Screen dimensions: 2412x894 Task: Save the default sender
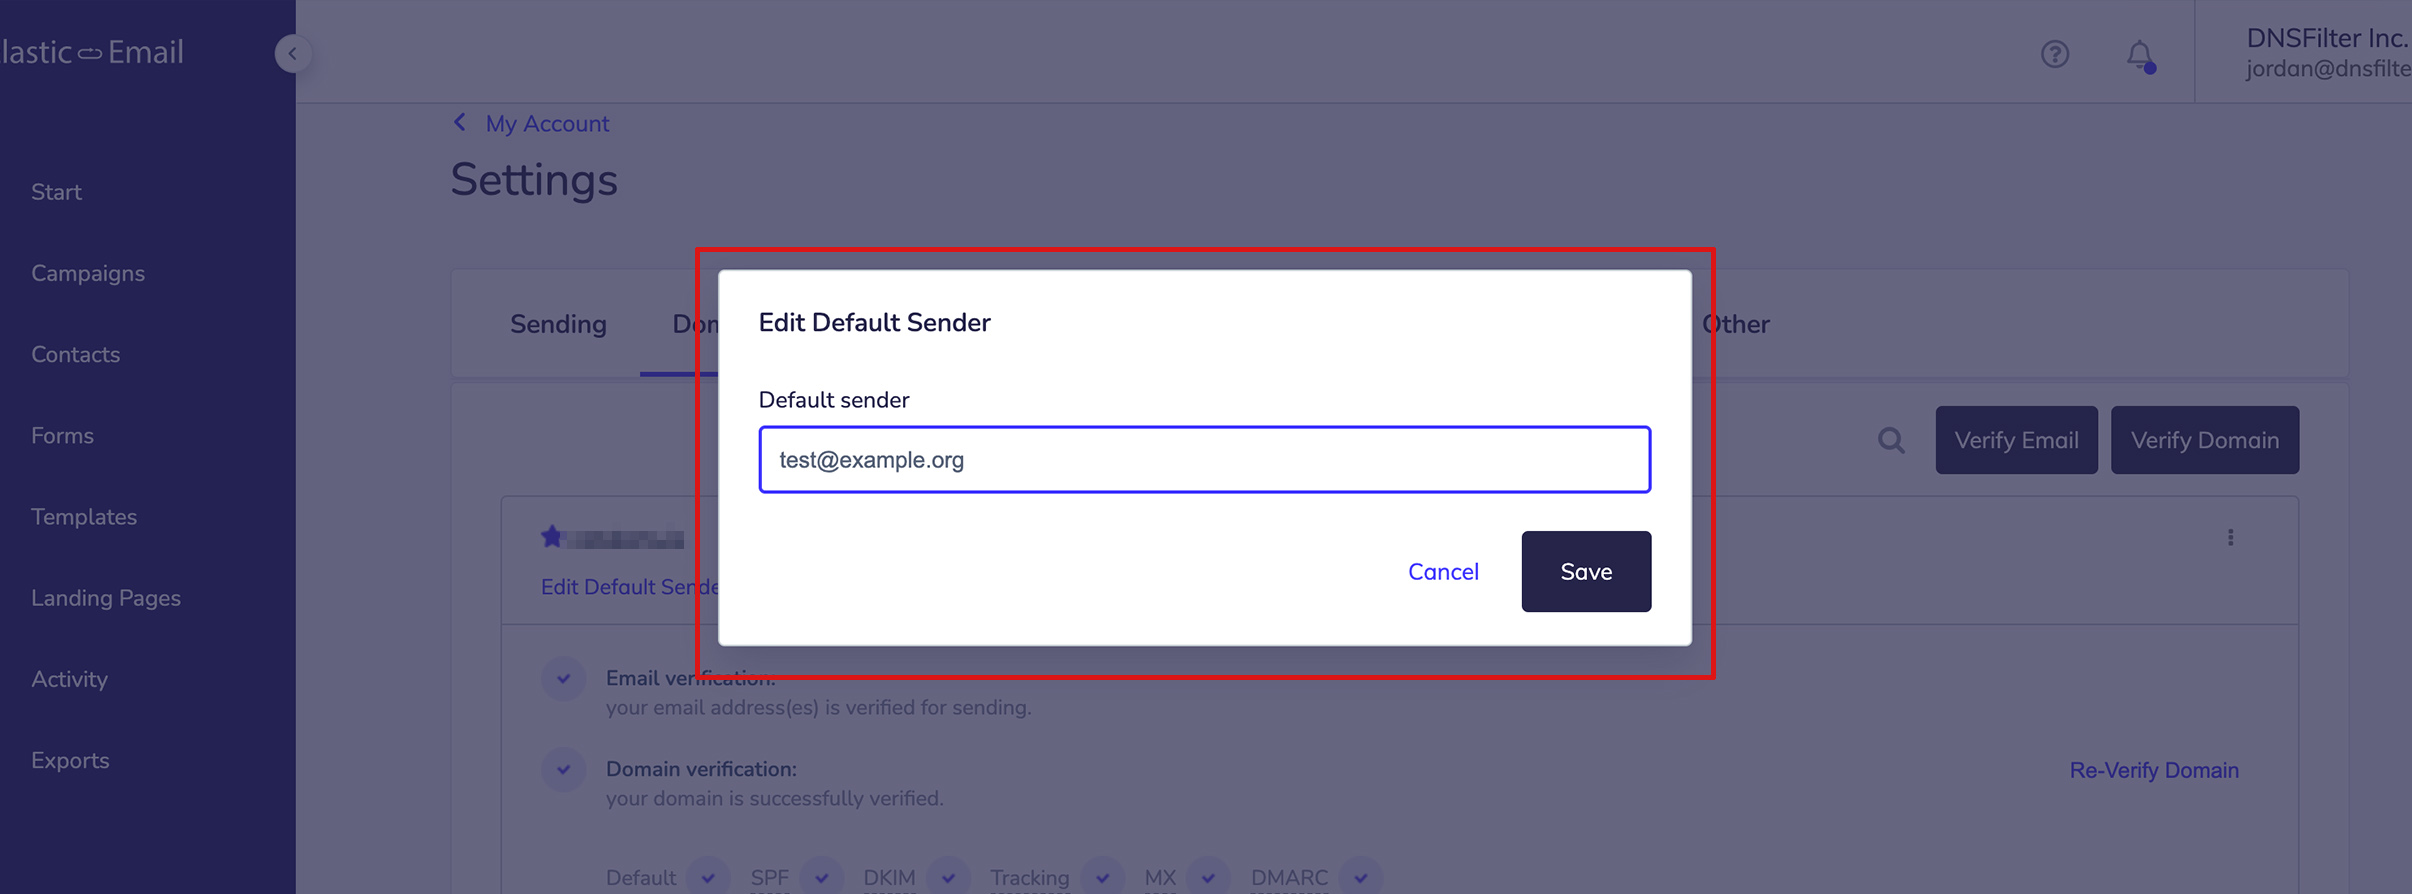click(x=1586, y=571)
